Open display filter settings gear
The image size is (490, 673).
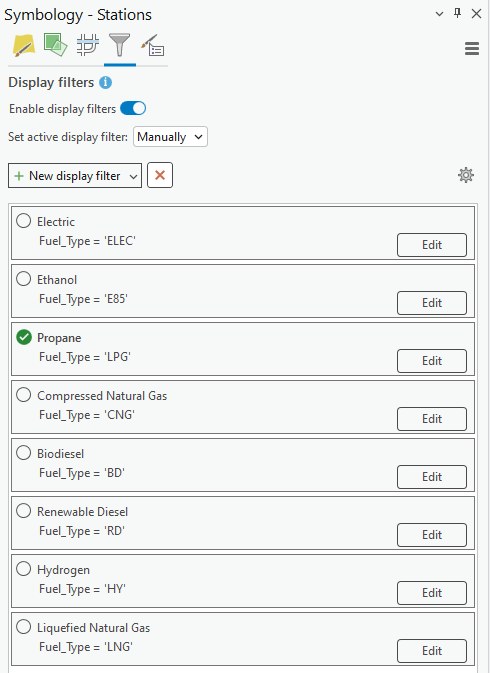click(466, 175)
